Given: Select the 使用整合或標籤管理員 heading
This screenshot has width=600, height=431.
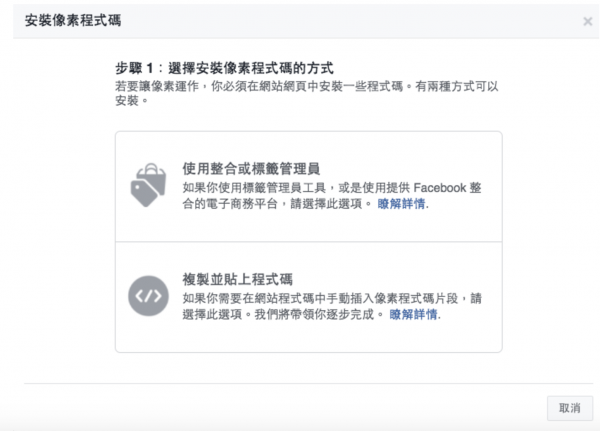Looking at the screenshot, I should (x=251, y=168).
